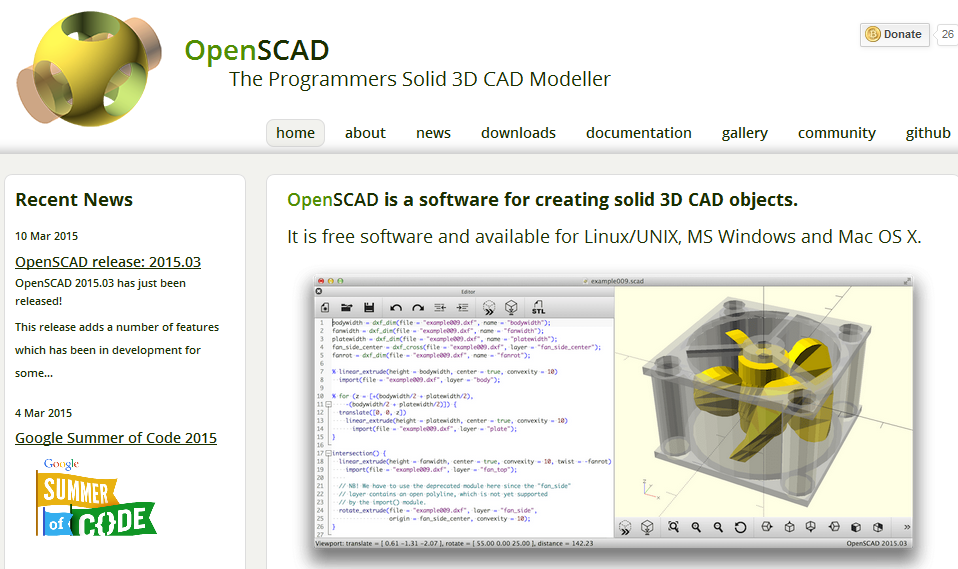Click the Google Summer of Code banner image
This screenshot has height=569, width=958.
coord(96,497)
